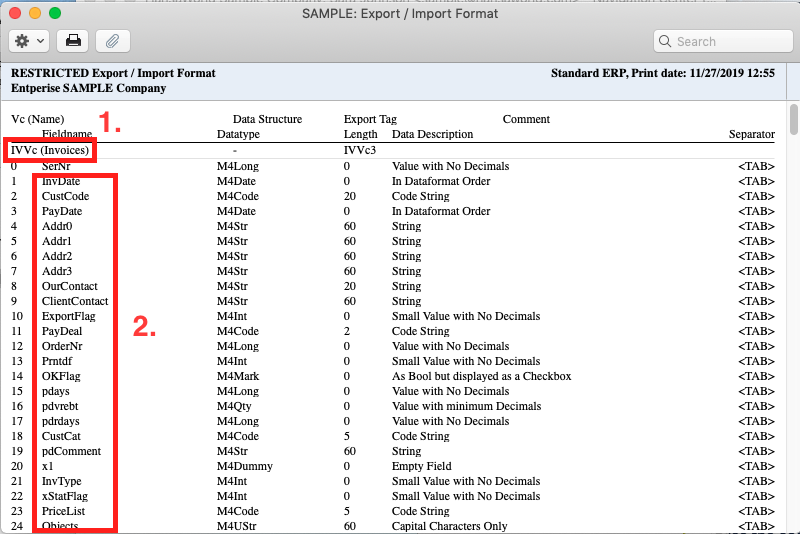Click the printer icon to print report

72,41
